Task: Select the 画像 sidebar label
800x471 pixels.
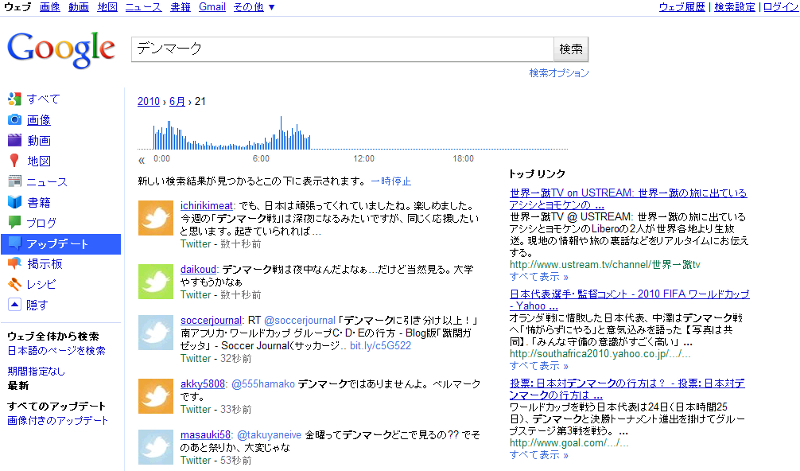Action: coord(39,120)
